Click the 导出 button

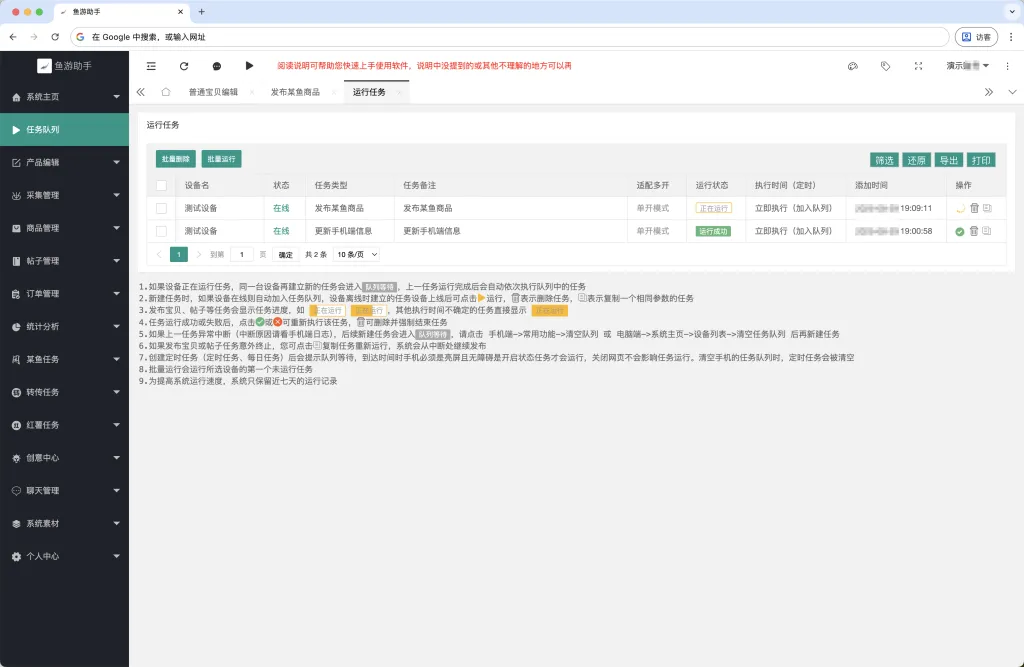[x=948, y=160]
